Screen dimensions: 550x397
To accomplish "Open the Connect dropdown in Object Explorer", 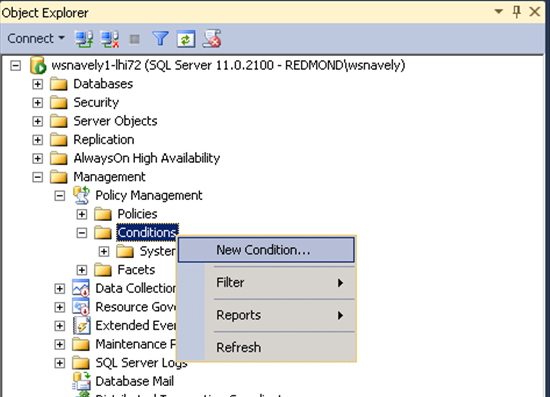I will coord(36,38).
